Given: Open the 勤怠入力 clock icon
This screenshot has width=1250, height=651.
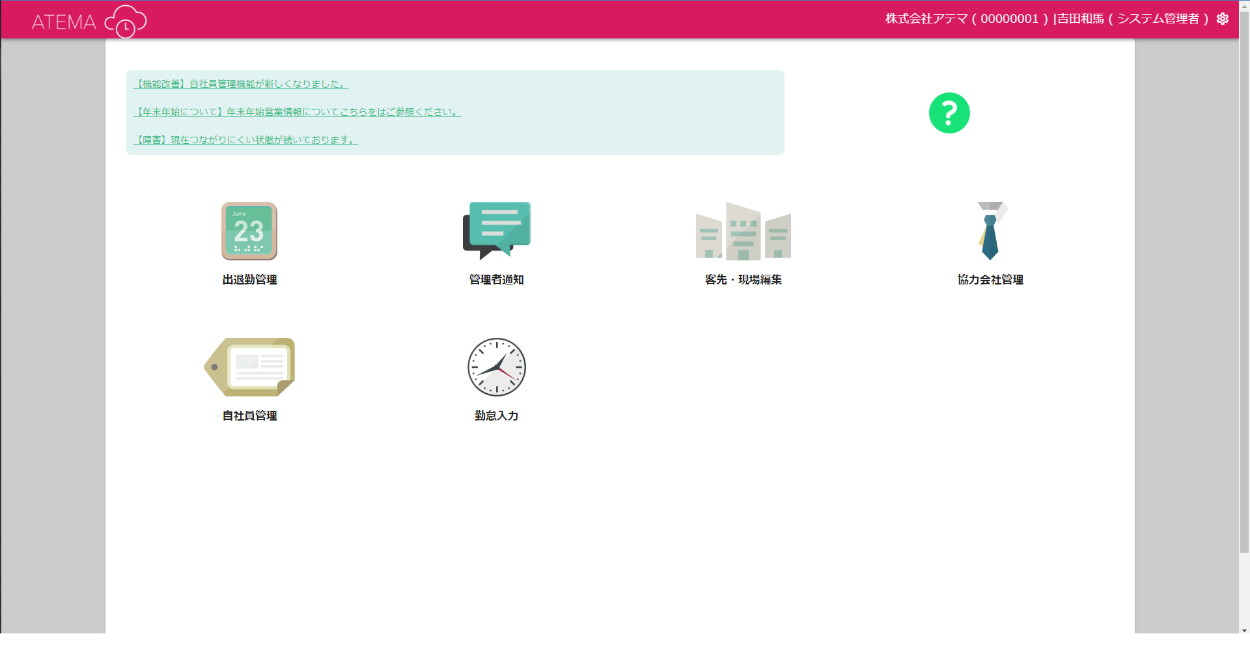Looking at the screenshot, I should [x=496, y=367].
